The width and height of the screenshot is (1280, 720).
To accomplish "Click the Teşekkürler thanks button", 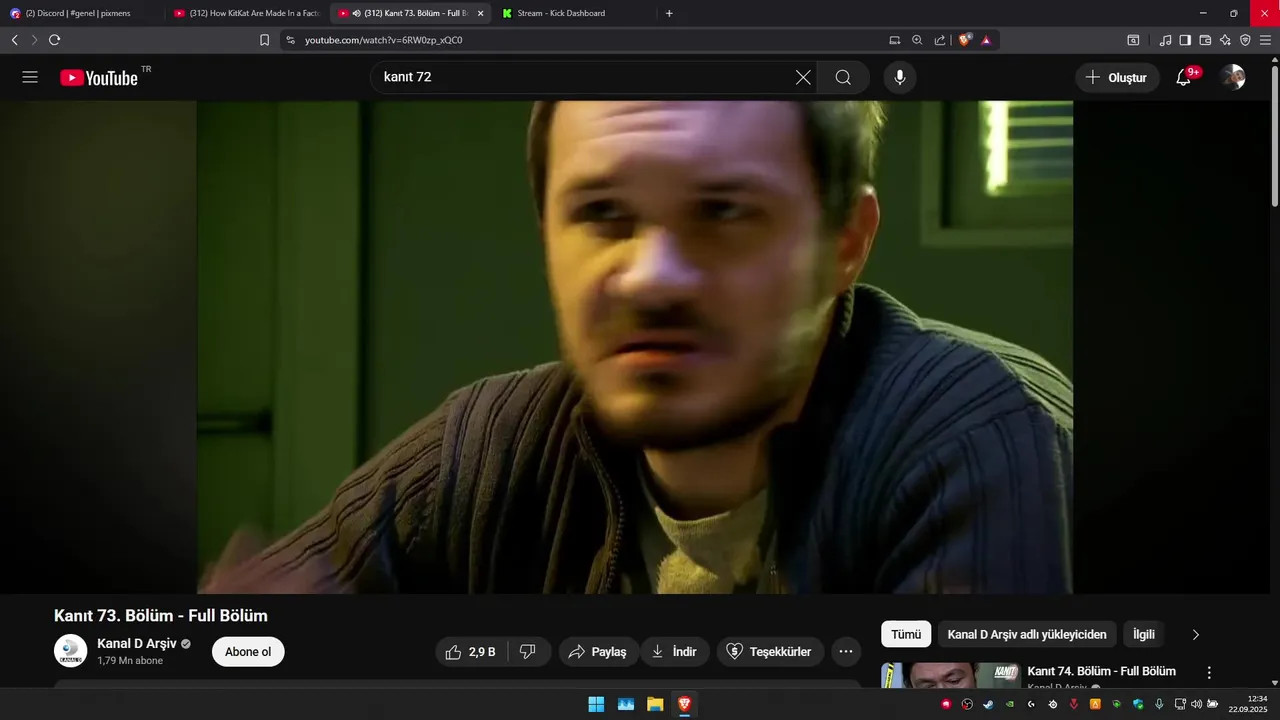I will 770,652.
